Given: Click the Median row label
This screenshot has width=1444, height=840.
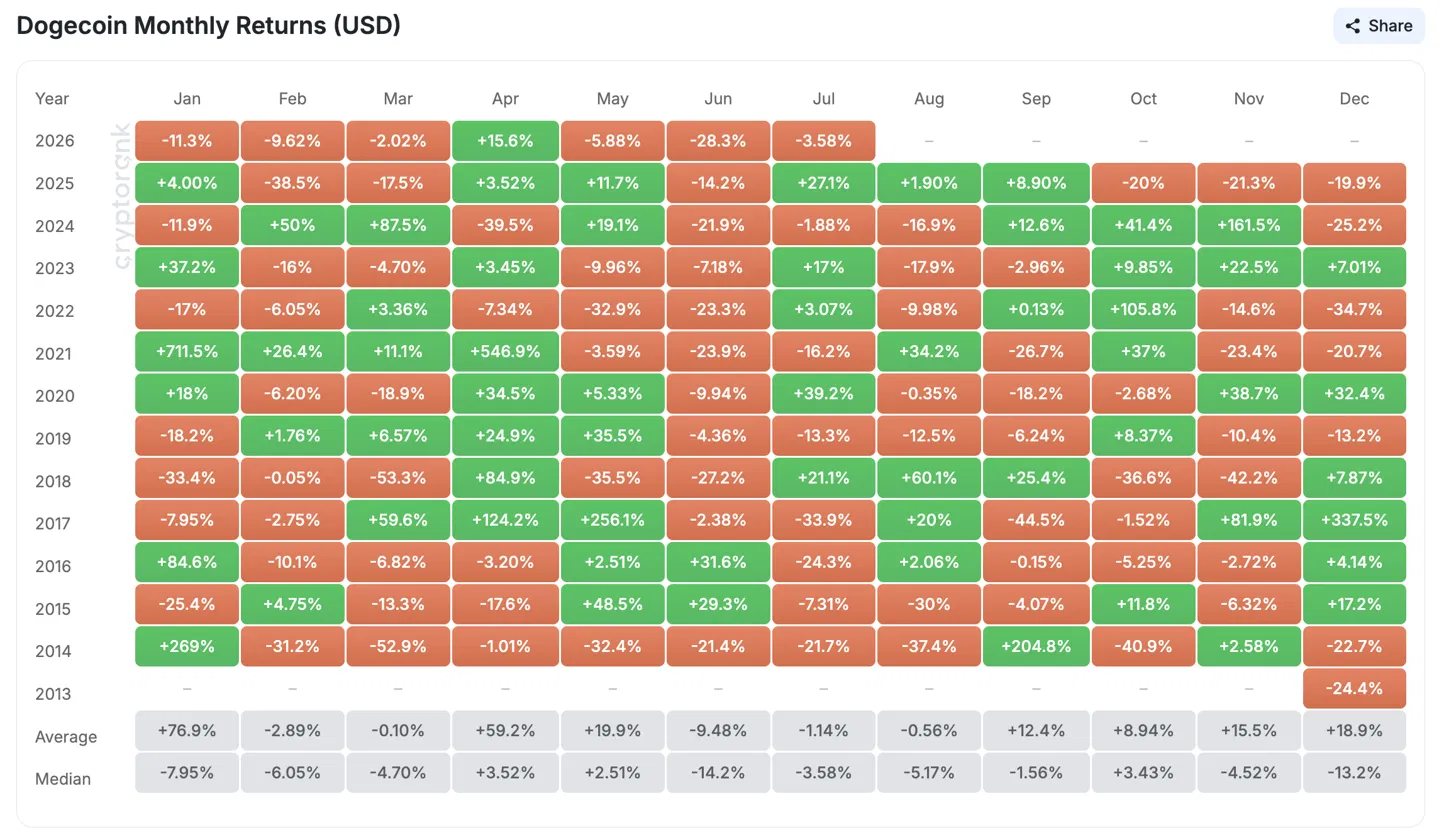Looking at the screenshot, I should pos(62,779).
